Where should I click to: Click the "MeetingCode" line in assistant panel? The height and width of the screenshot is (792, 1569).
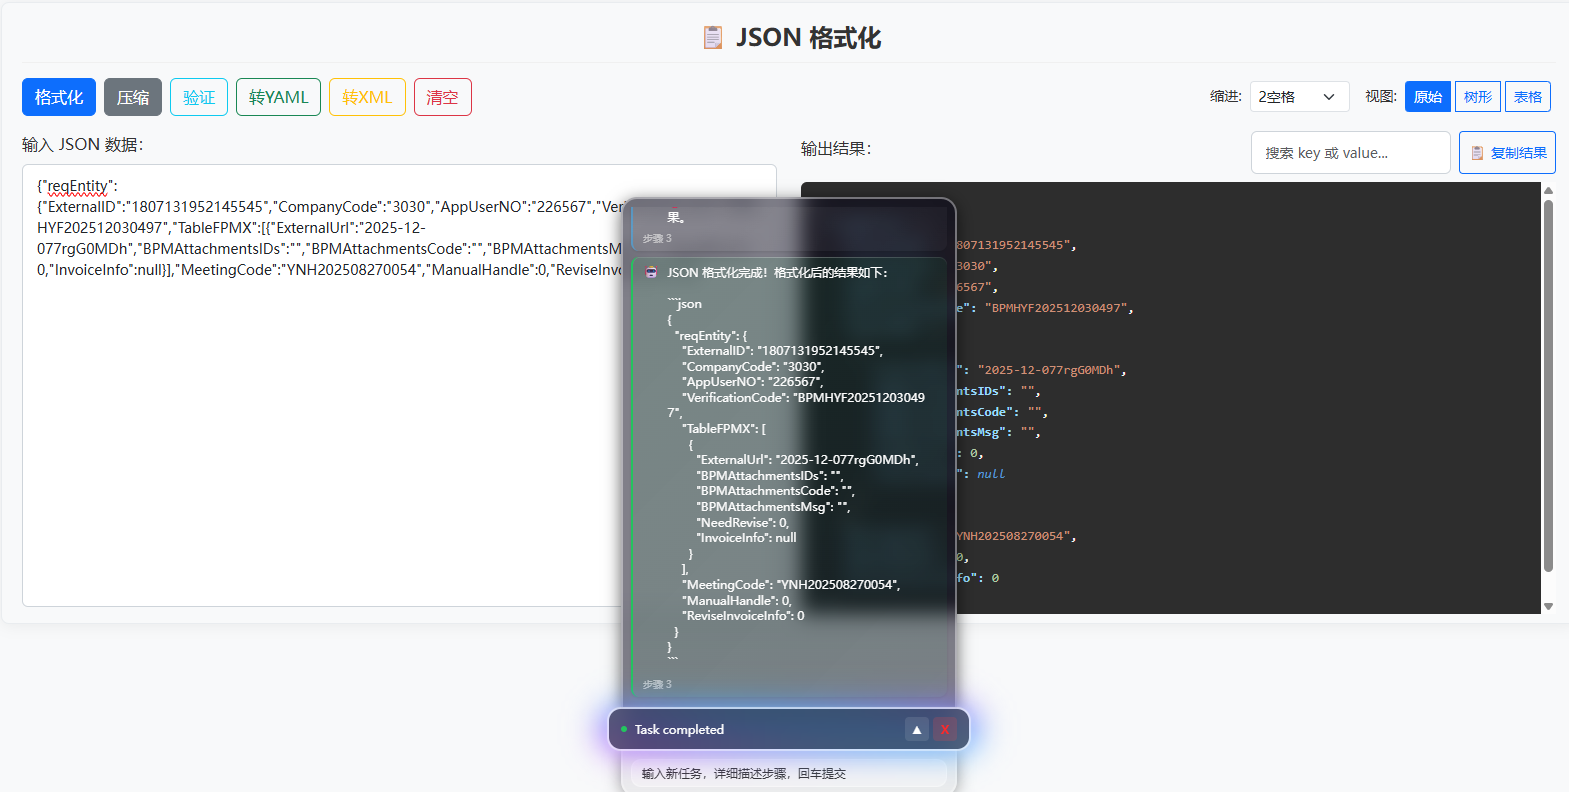coord(791,585)
